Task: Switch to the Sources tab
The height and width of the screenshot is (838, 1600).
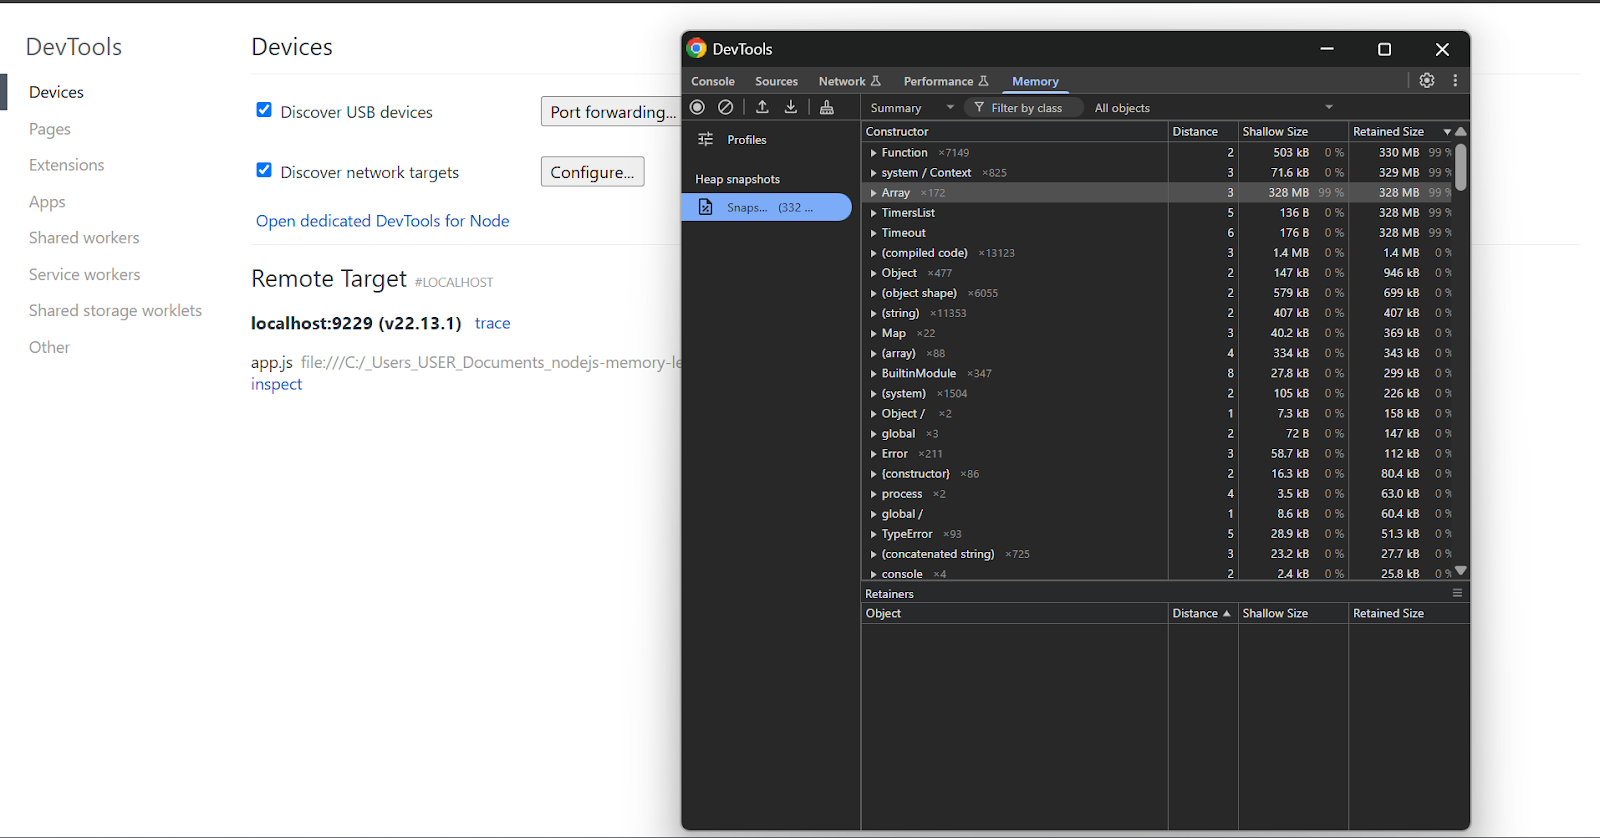Action: (776, 81)
